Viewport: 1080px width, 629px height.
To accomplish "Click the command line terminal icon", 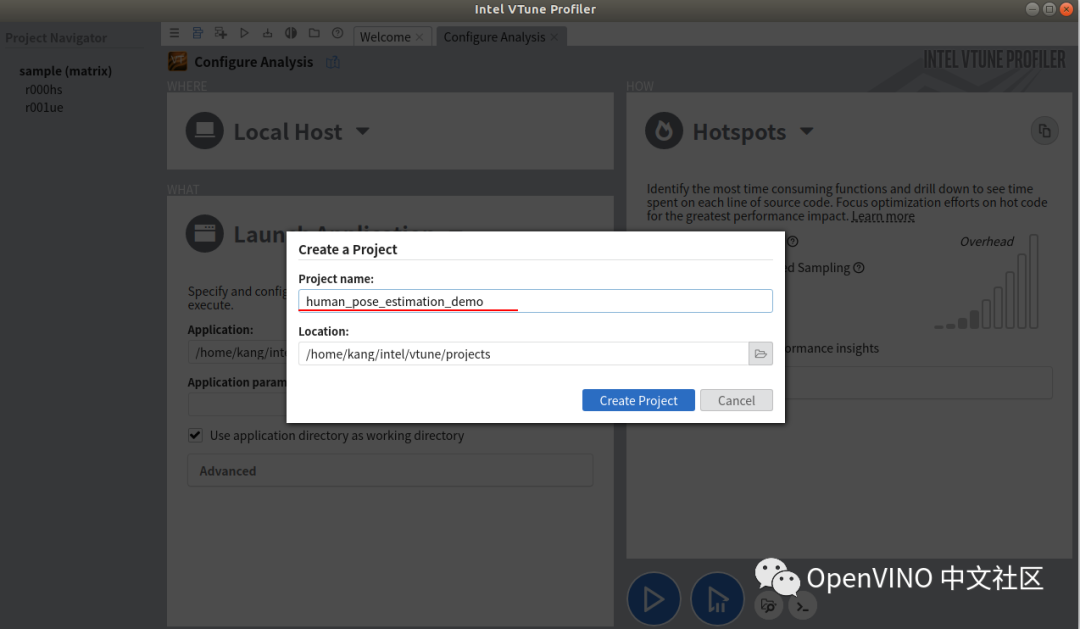I will pos(802,606).
